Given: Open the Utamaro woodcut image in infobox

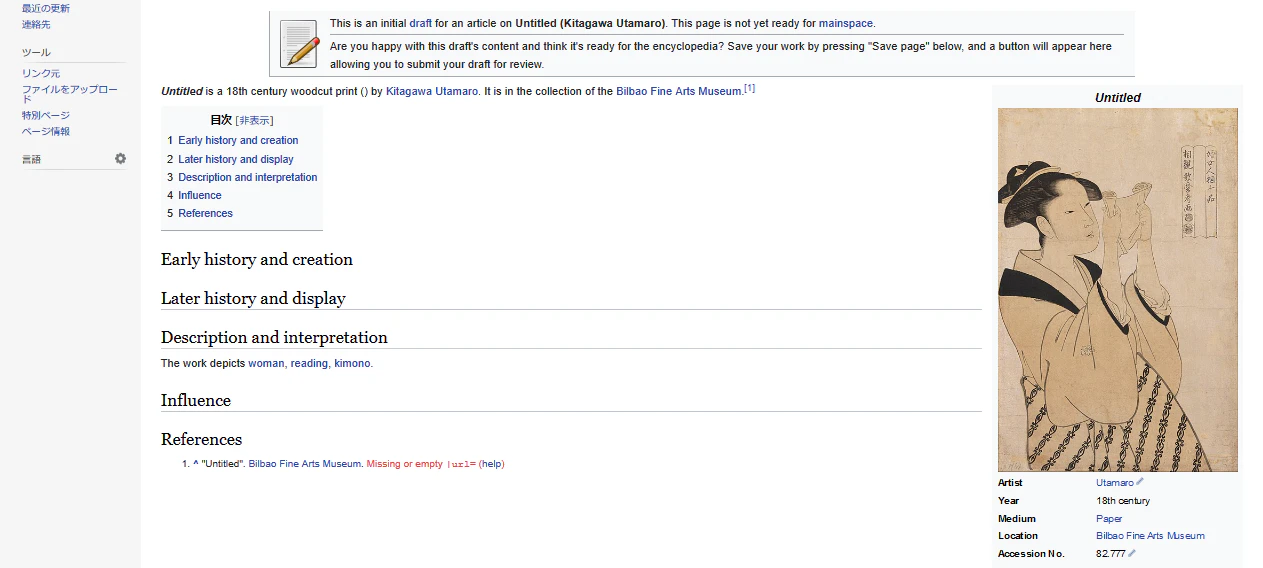Looking at the screenshot, I should [1117, 290].
